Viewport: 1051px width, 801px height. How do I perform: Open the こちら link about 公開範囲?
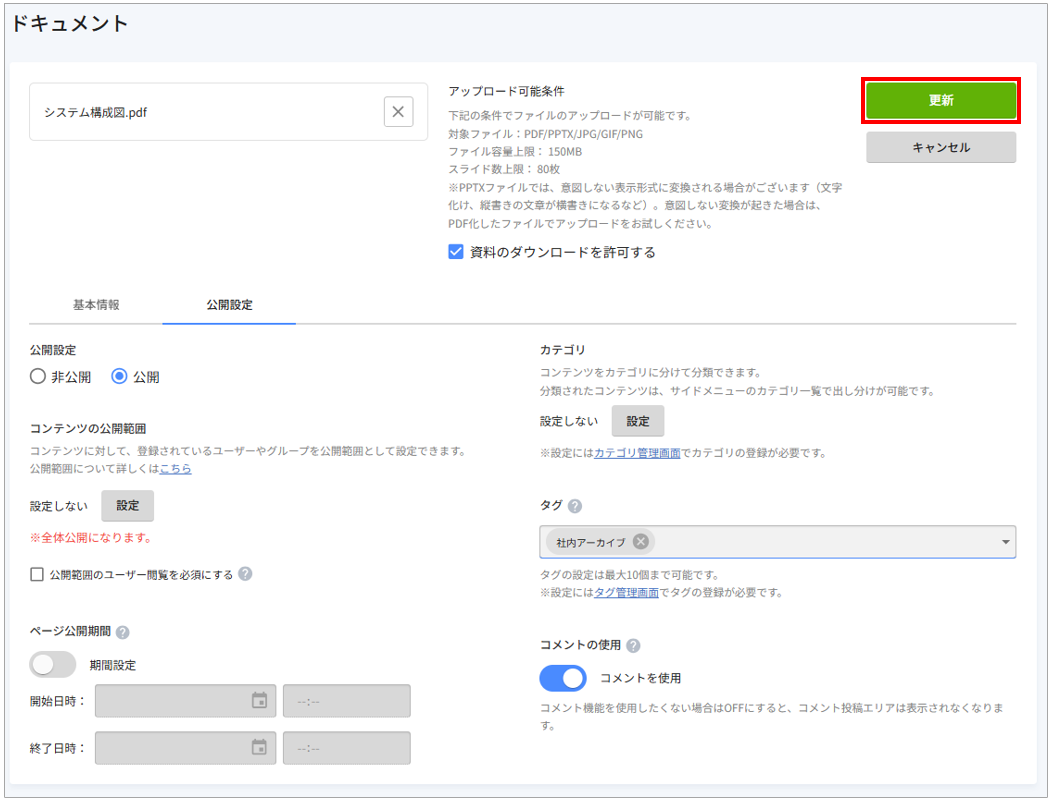tap(176, 469)
